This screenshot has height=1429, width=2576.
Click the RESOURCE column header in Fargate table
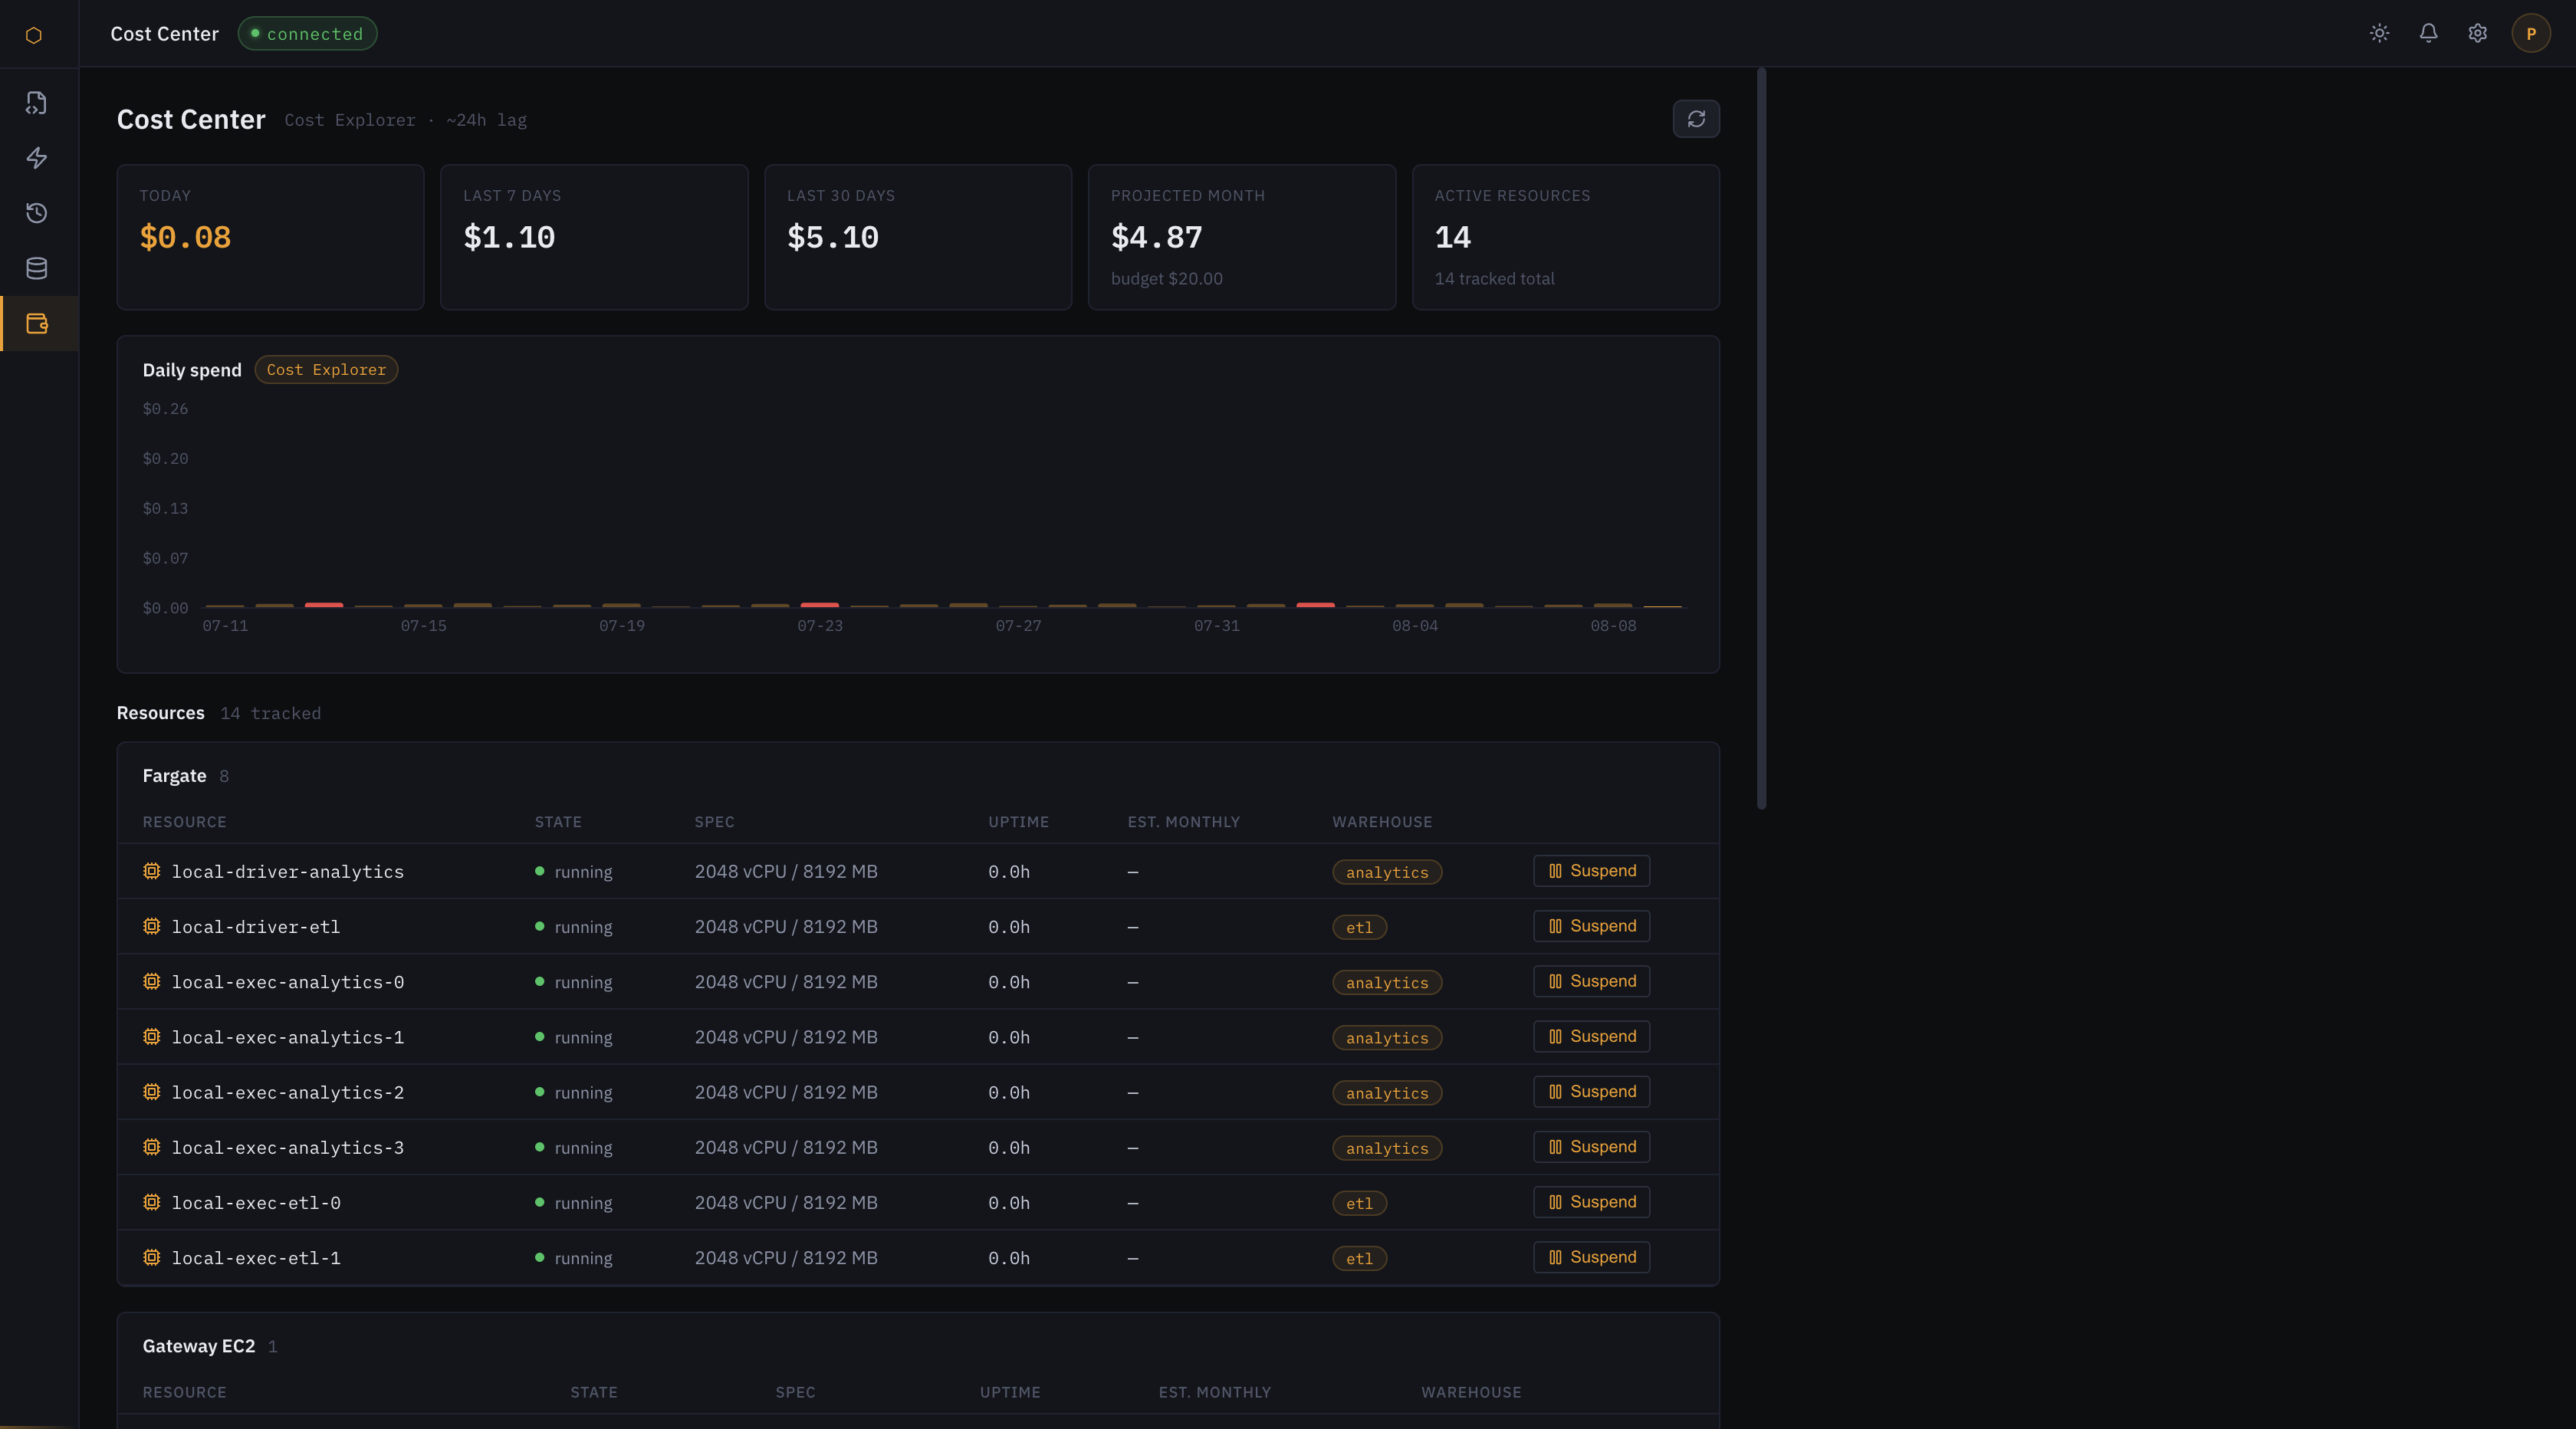coord(184,822)
